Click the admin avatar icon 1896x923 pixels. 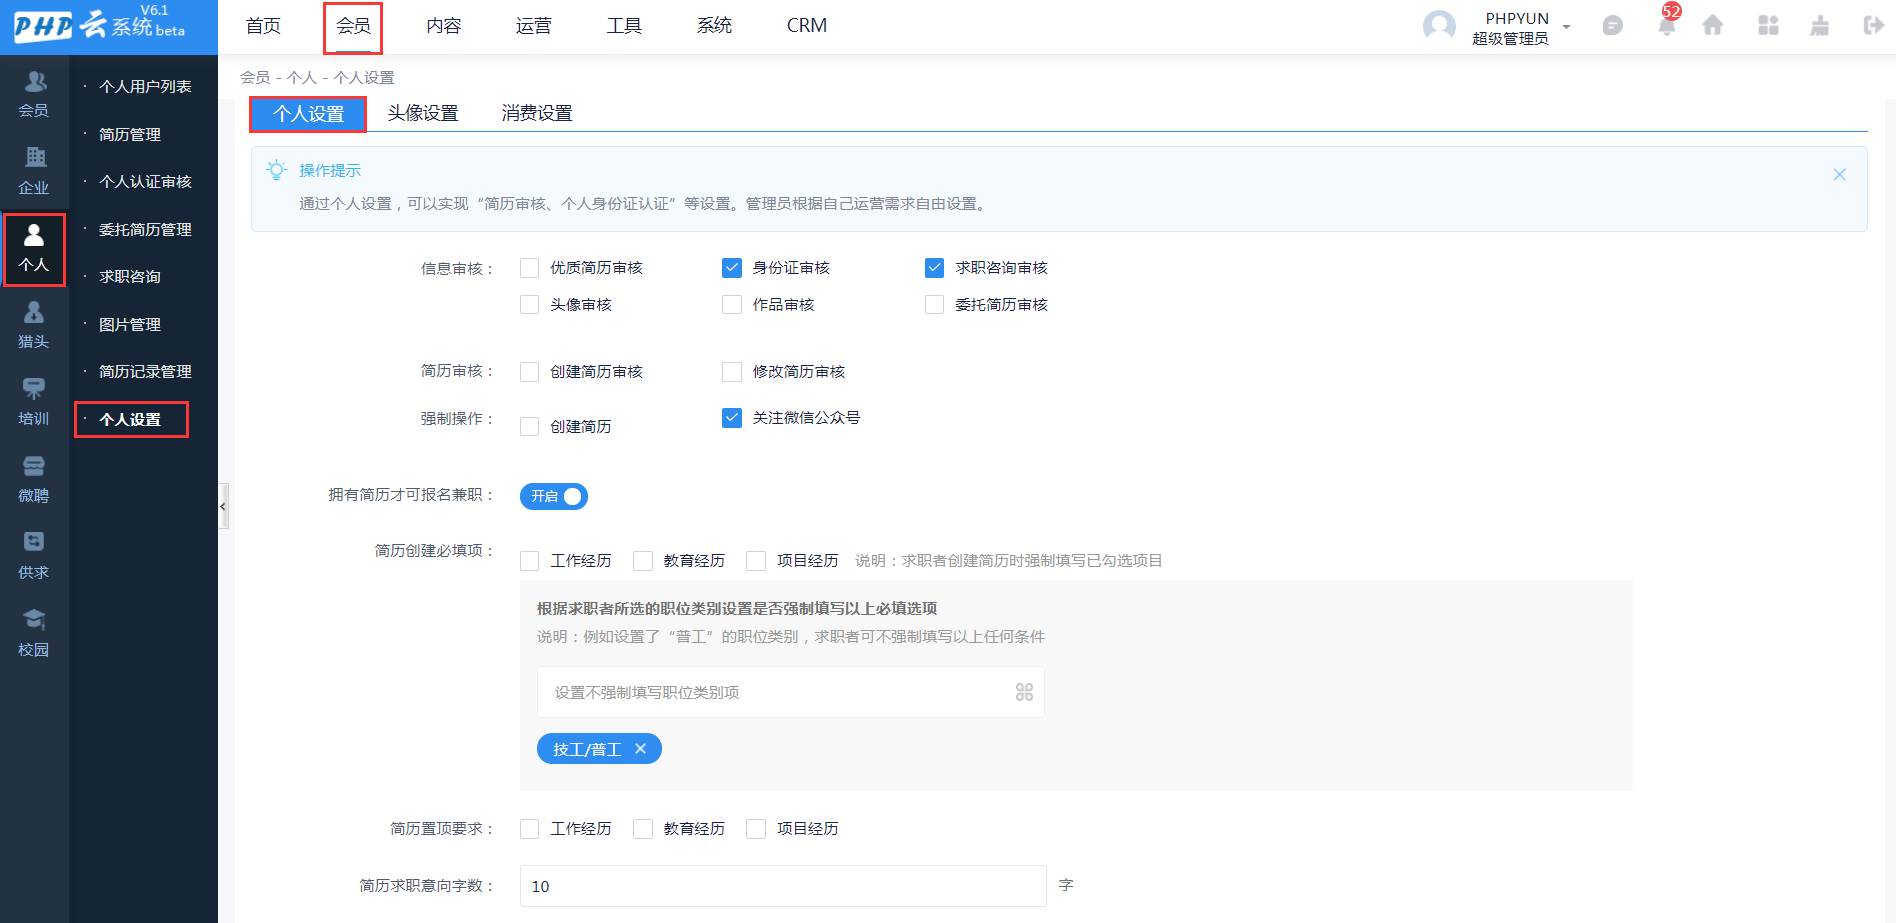click(x=1439, y=26)
